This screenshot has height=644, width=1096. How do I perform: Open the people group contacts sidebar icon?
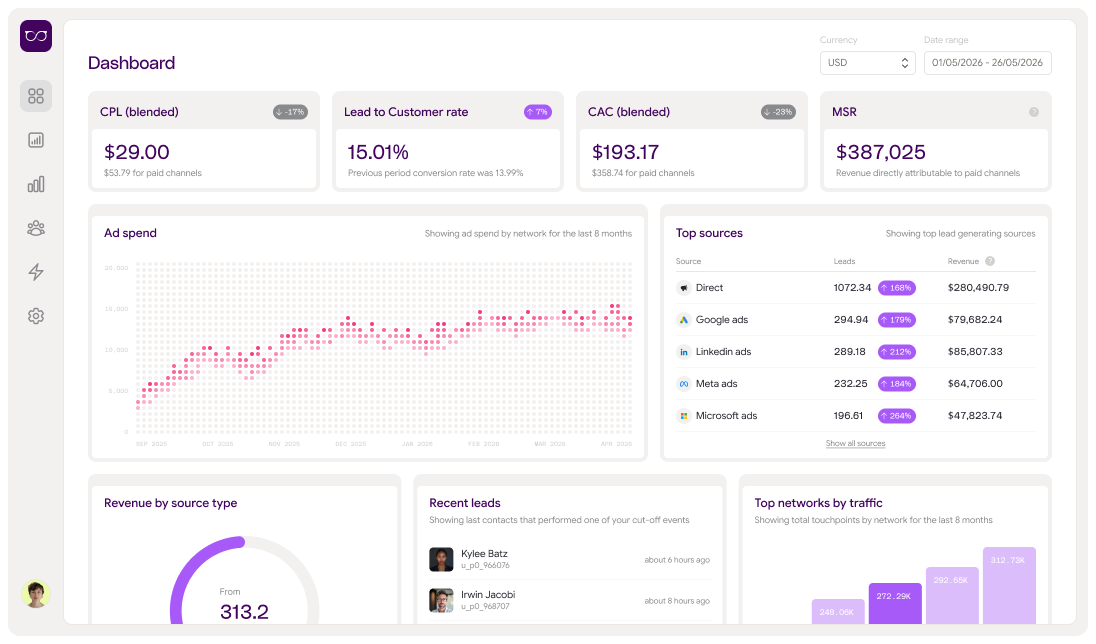point(36,228)
